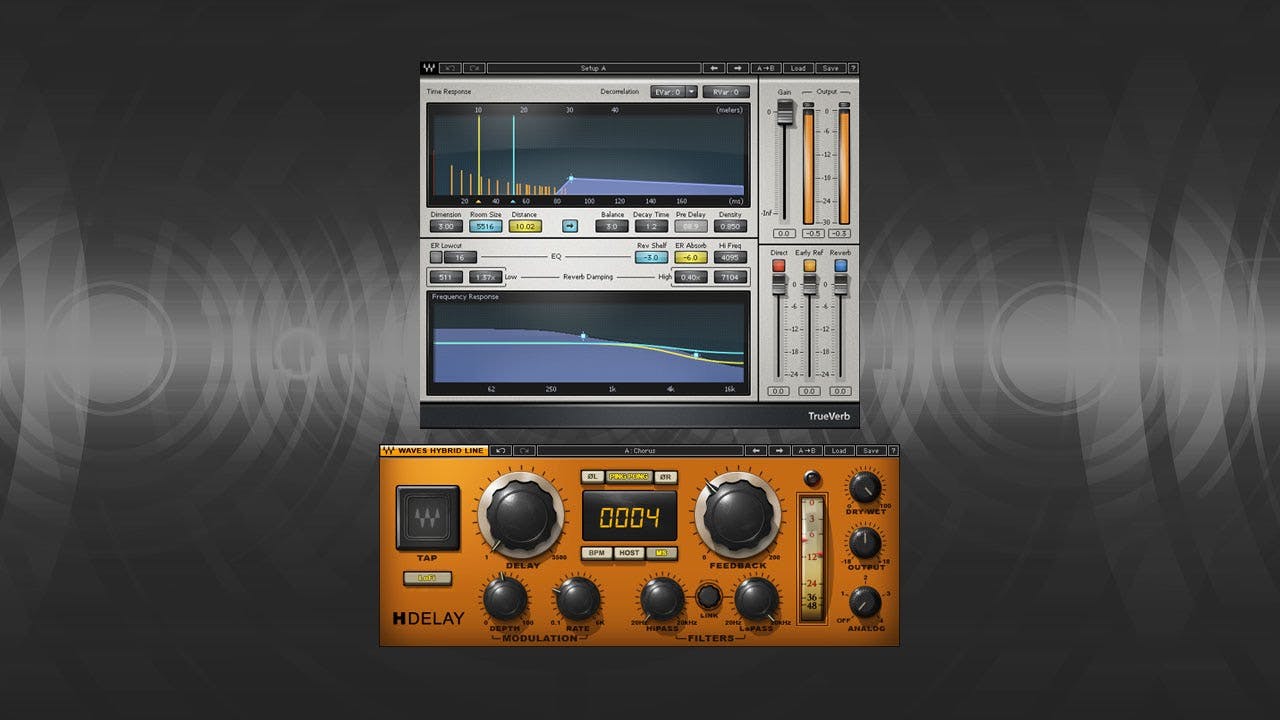
Task: Click the Waves logo in the TrueVerb toolbar
Action: [429, 68]
